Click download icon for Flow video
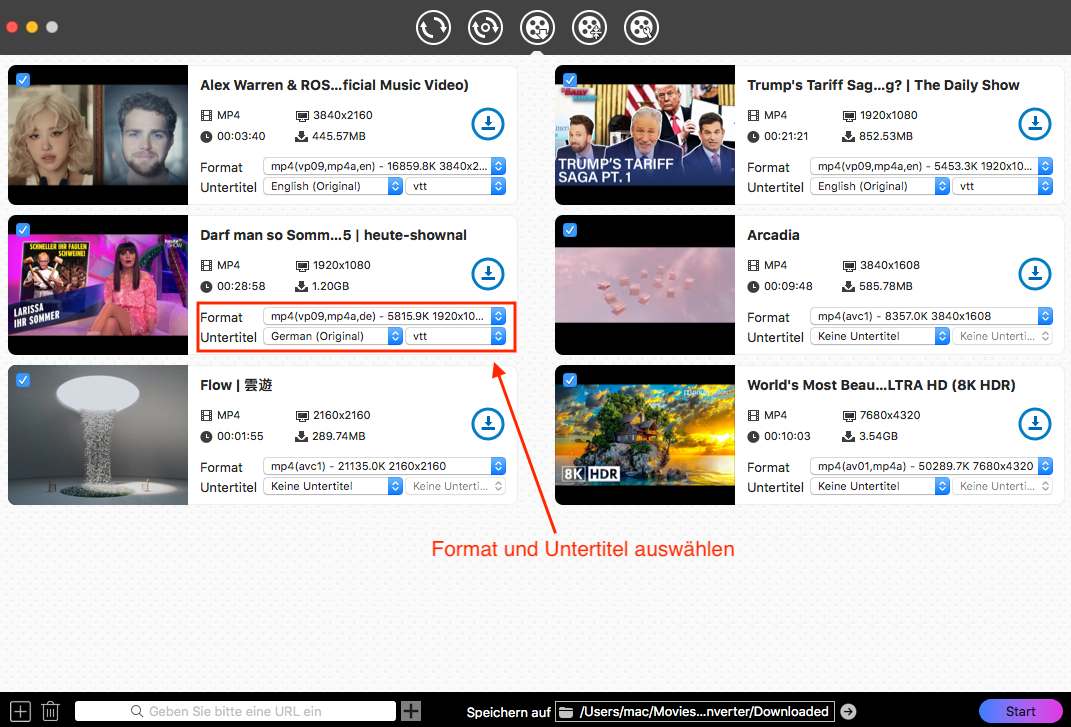Screen dimensions: 1071x727 [x=488, y=424]
